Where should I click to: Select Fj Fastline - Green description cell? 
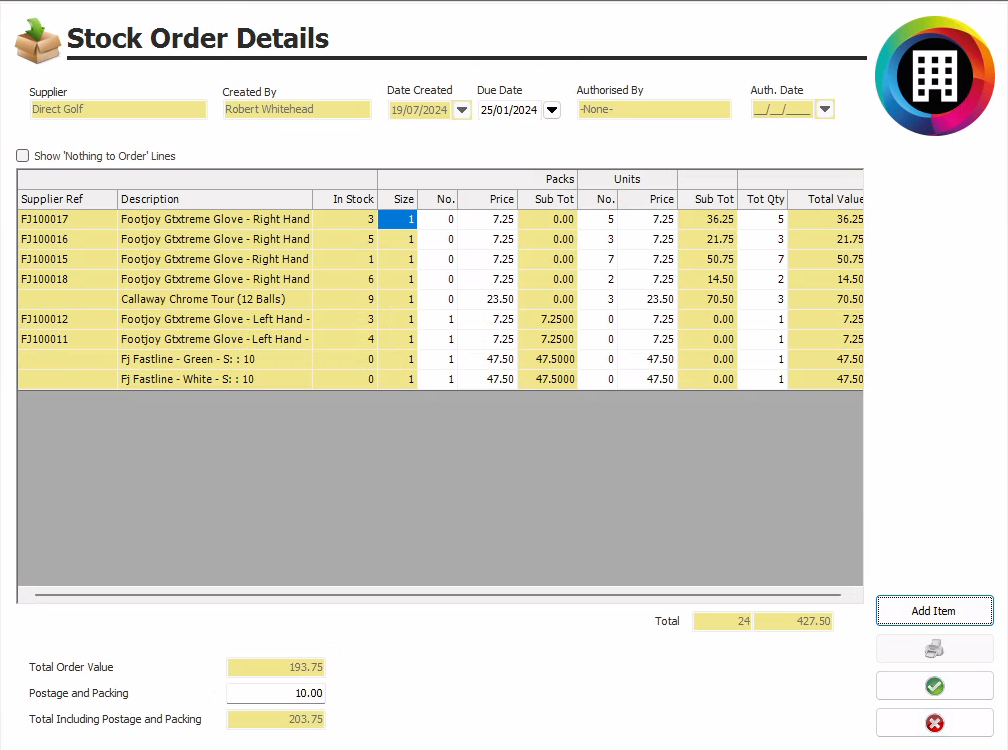pos(215,359)
